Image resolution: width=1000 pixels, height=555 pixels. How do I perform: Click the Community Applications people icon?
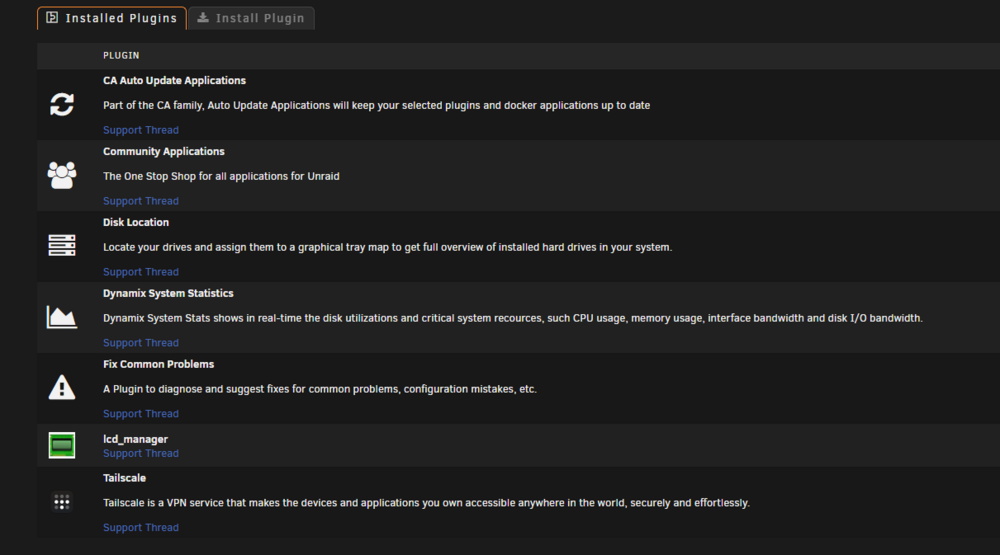(62, 175)
